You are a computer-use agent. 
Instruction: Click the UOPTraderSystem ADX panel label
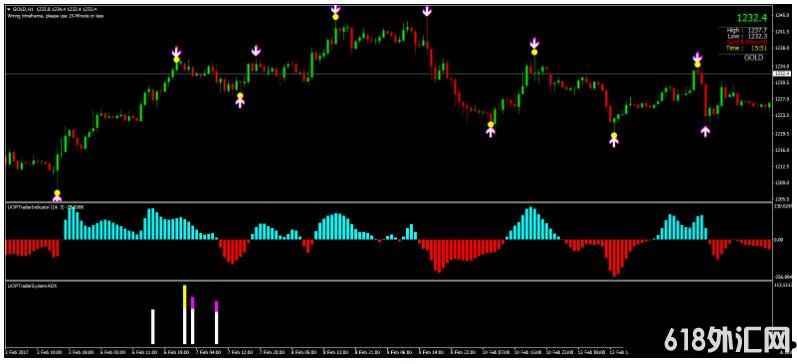coord(32,286)
